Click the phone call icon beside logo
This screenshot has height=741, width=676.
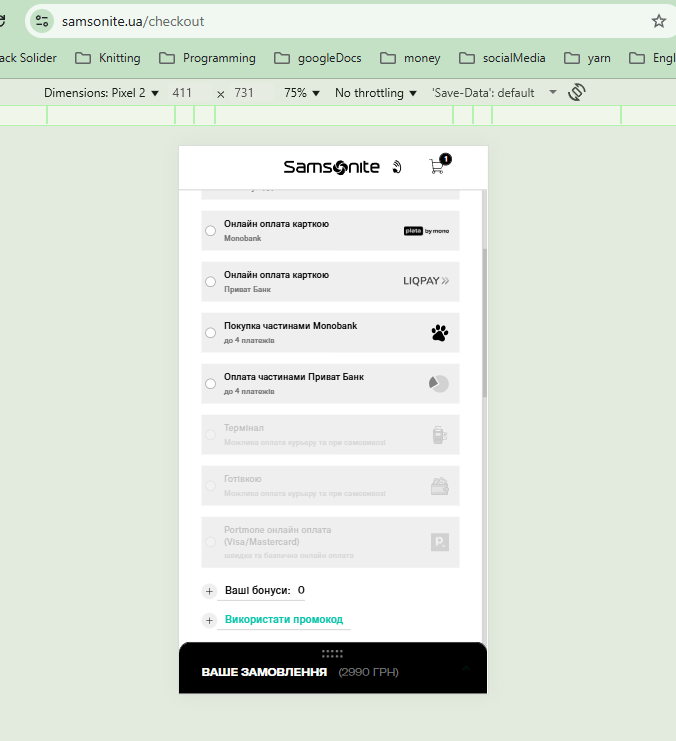(x=397, y=167)
